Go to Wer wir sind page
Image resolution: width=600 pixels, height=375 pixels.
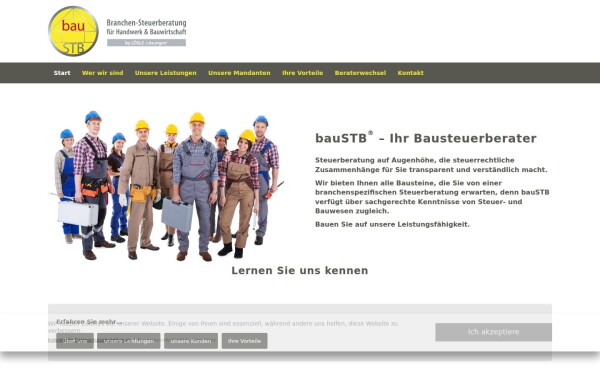(103, 73)
